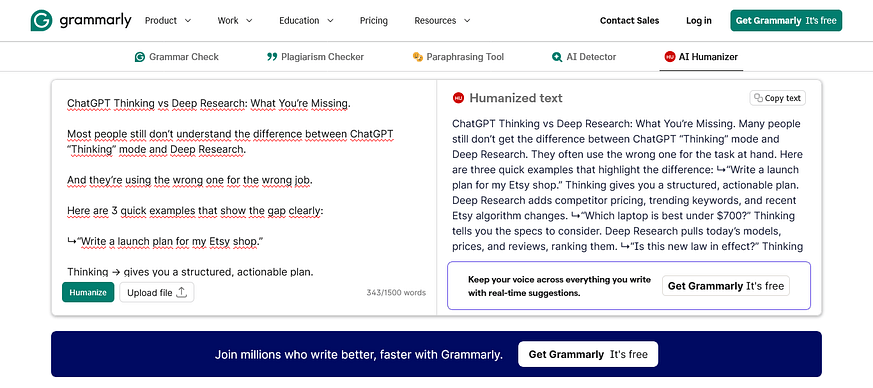873x388 pixels.
Task: Click the Log in link
Action: pos(699,21)
